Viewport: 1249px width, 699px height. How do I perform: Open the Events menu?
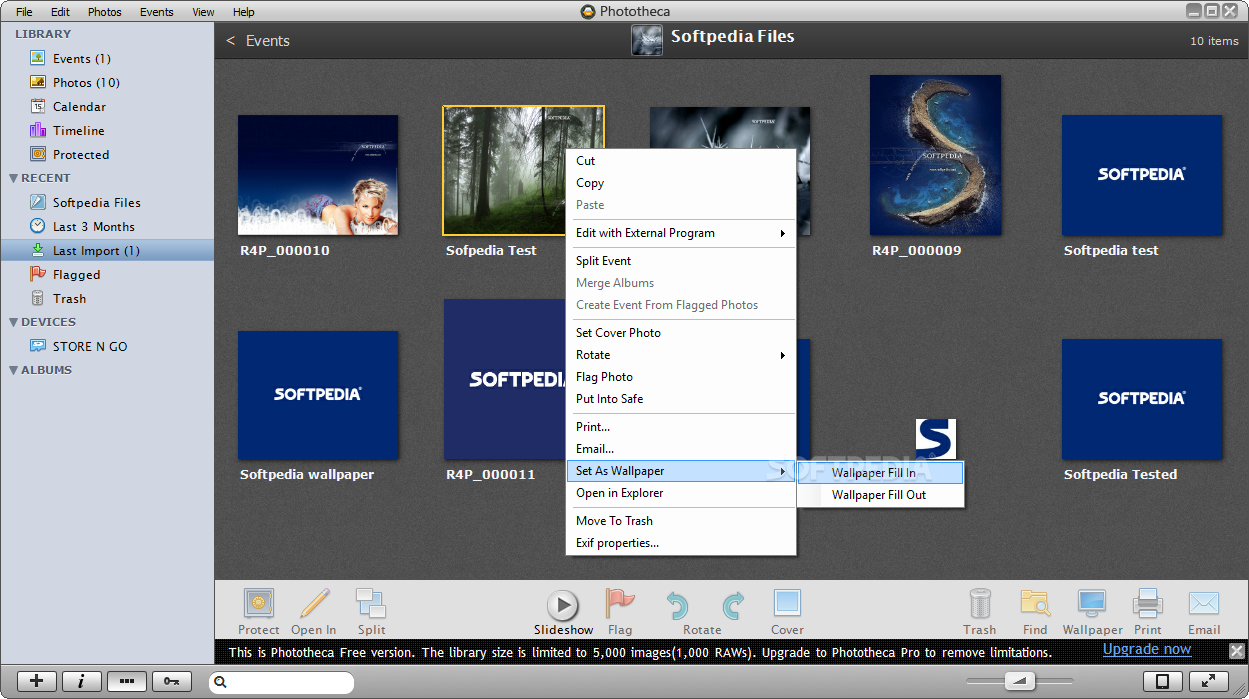[156, 12]
